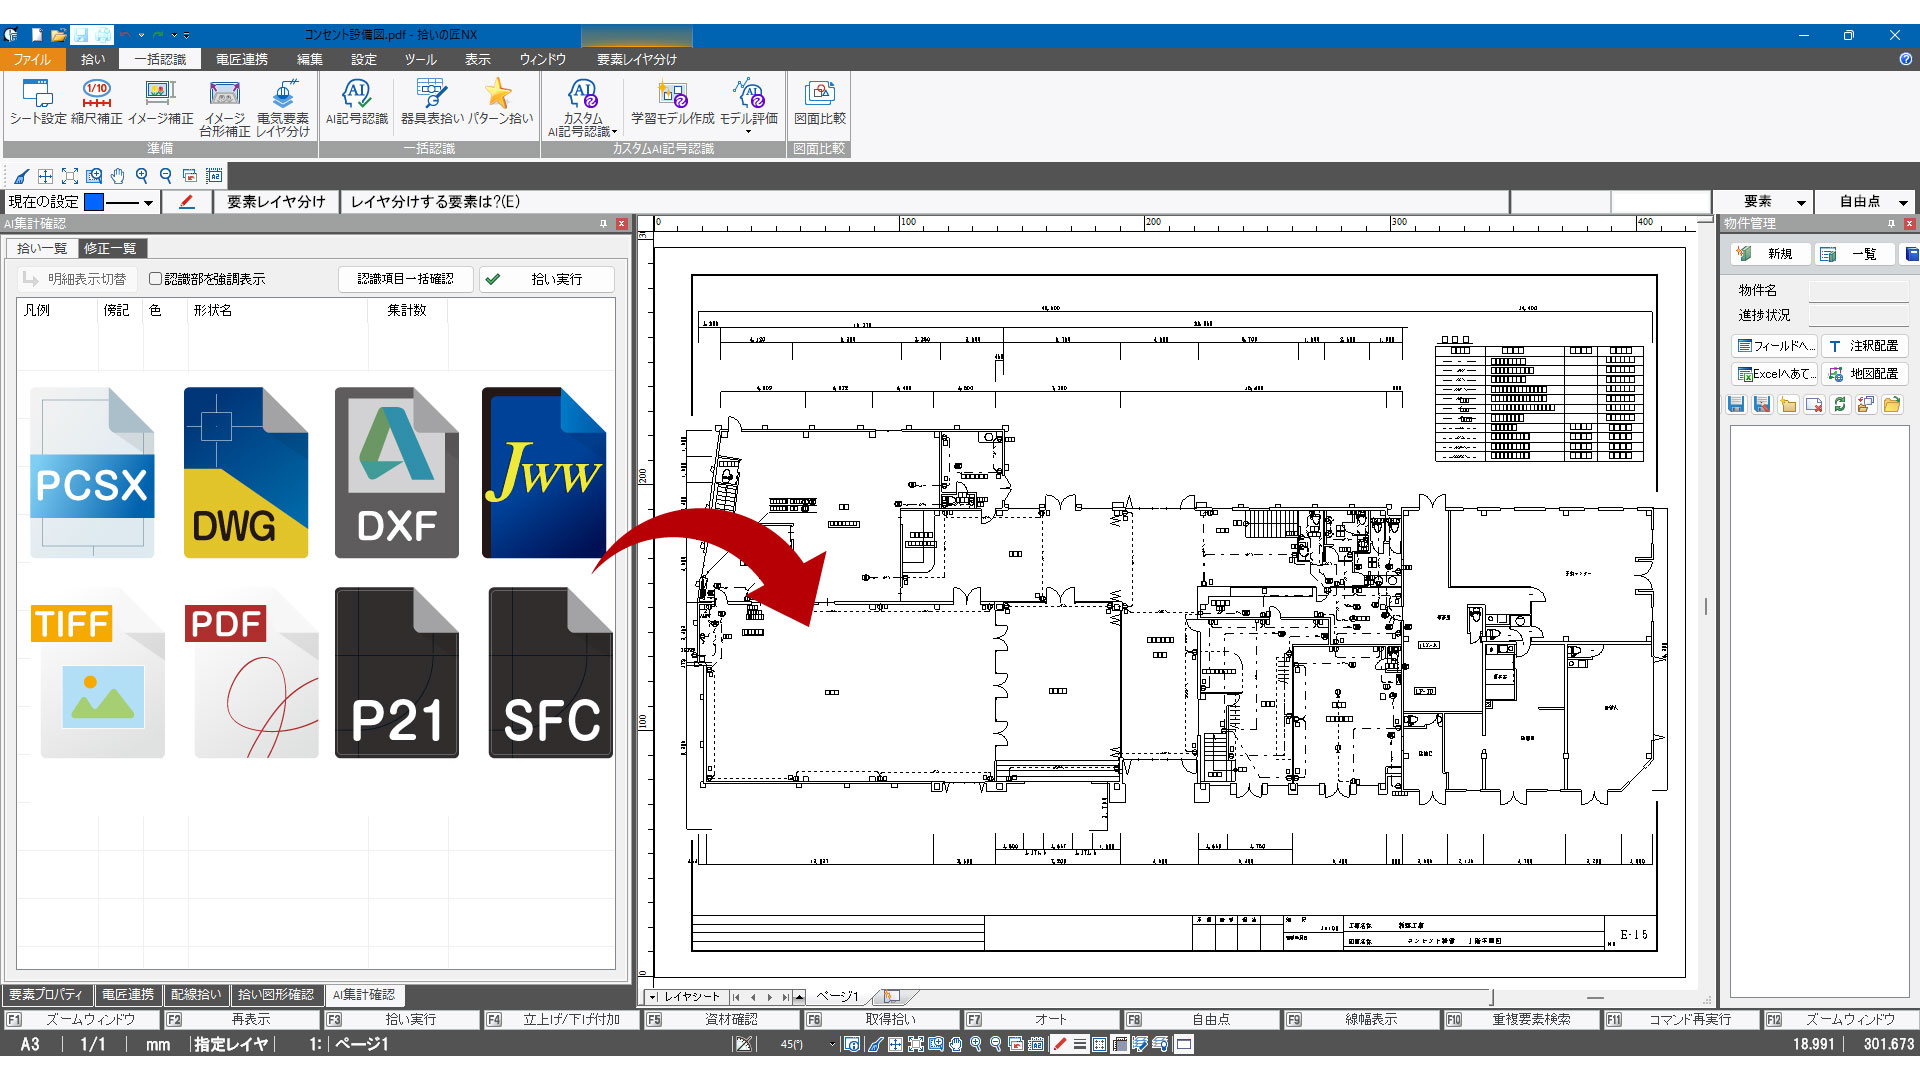Select the 縮尺補正 scale correction tool
Viewport: 1920px width, 1080px height.
click(x=97, y=102)
